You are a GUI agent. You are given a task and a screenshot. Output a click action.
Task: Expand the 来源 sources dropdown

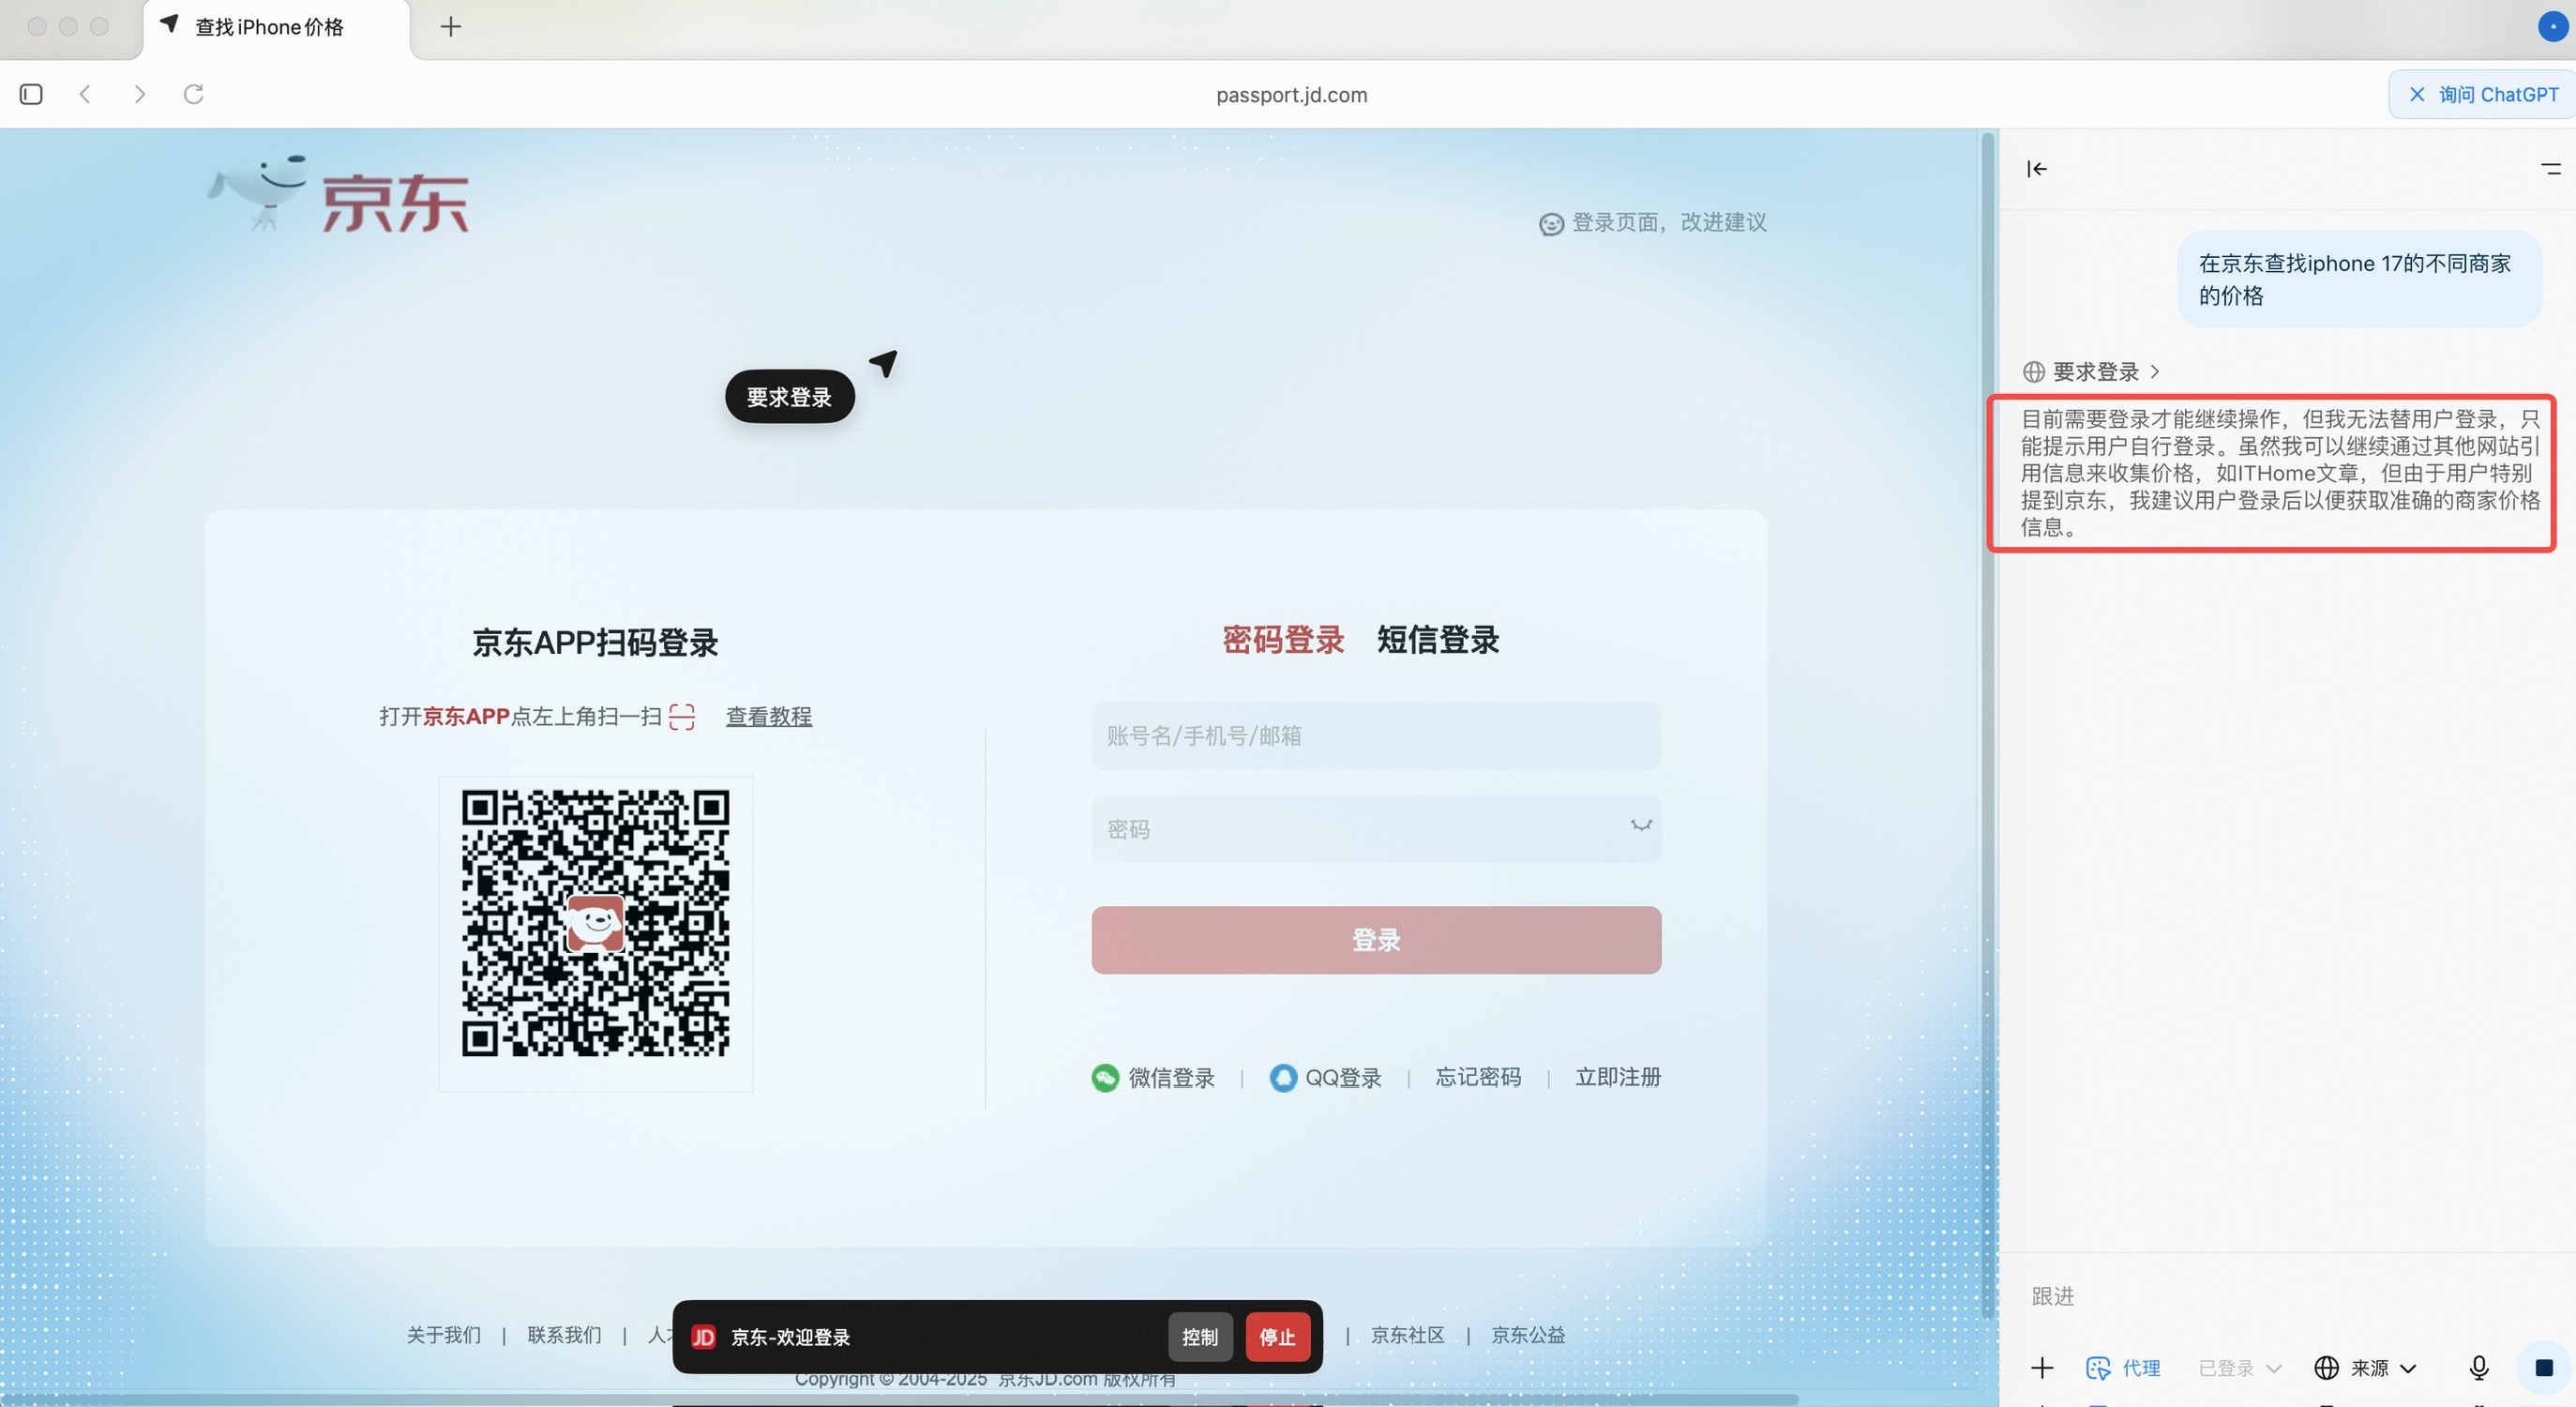tap(2366, 1367)
